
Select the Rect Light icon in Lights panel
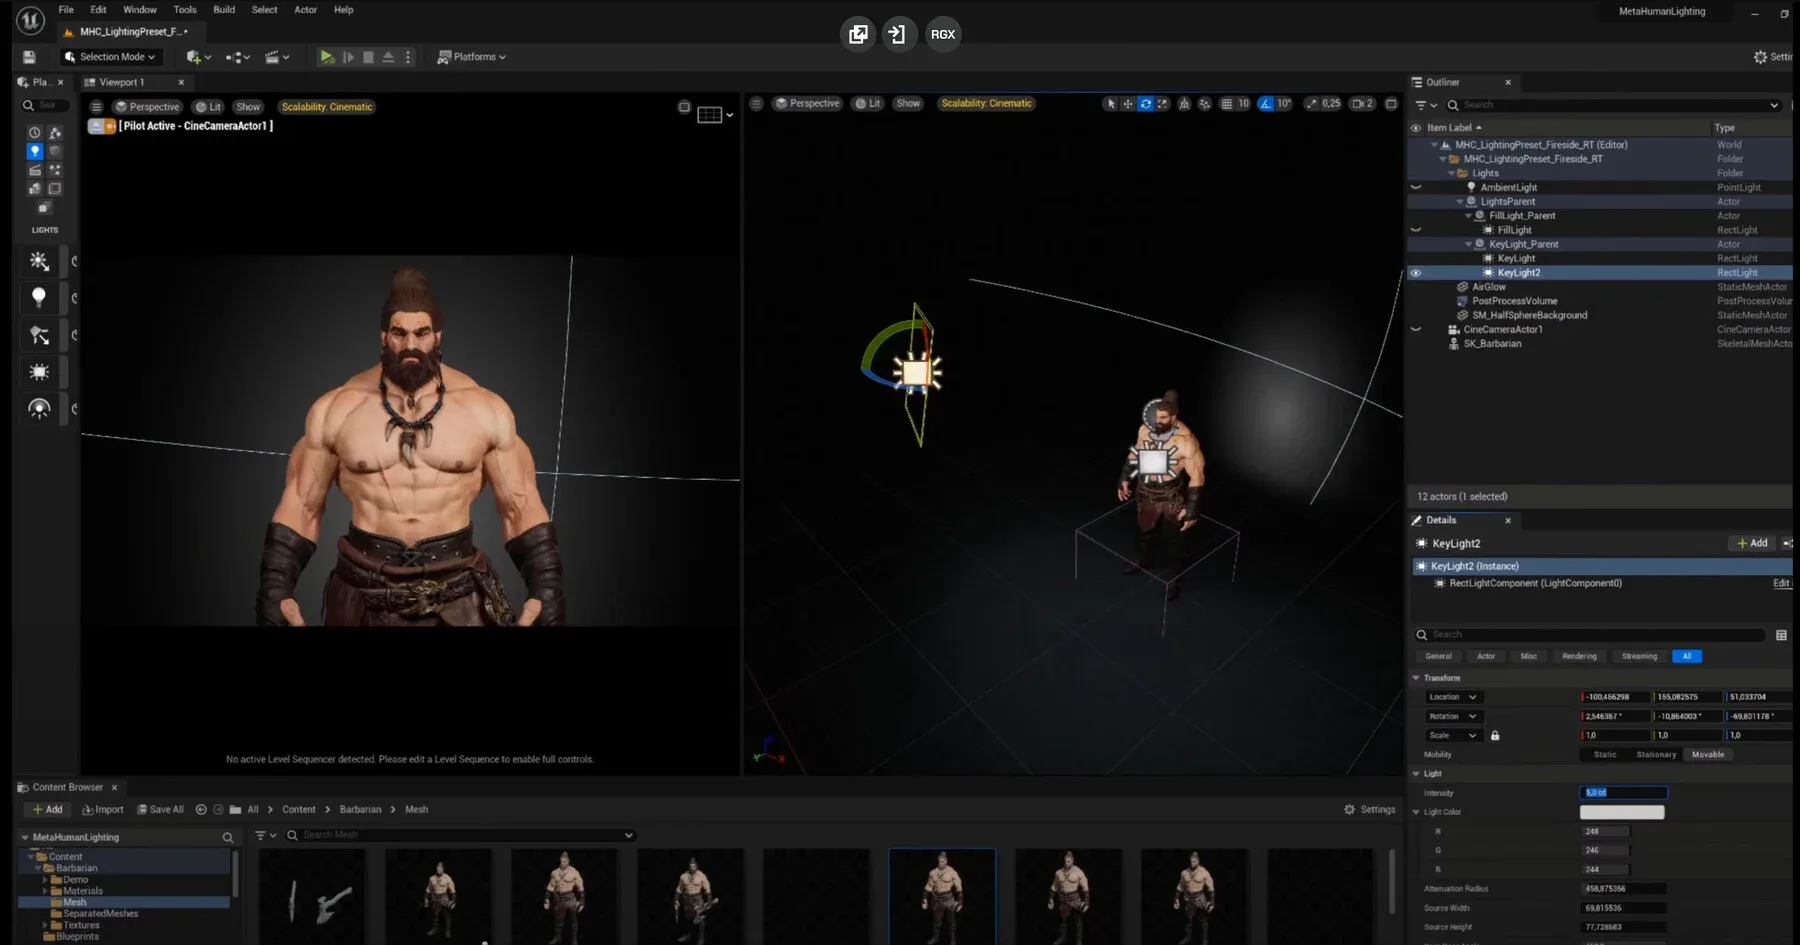coord(39,372)
